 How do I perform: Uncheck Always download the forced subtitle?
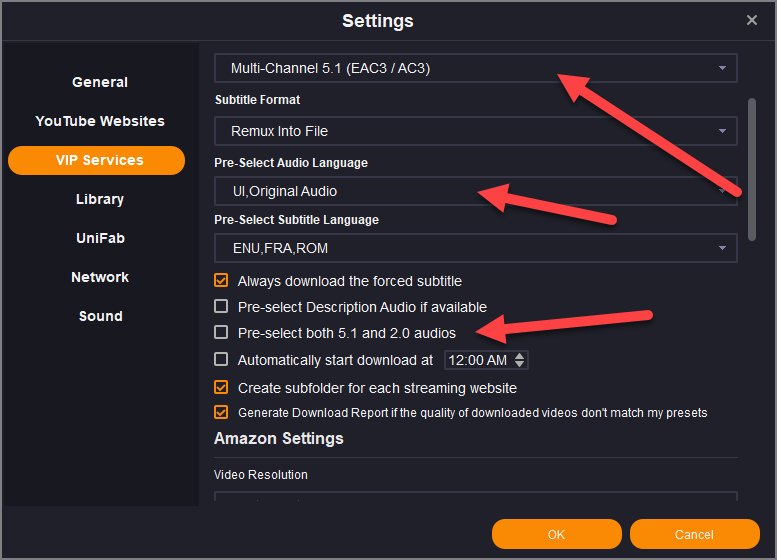(x=222, y=281)
